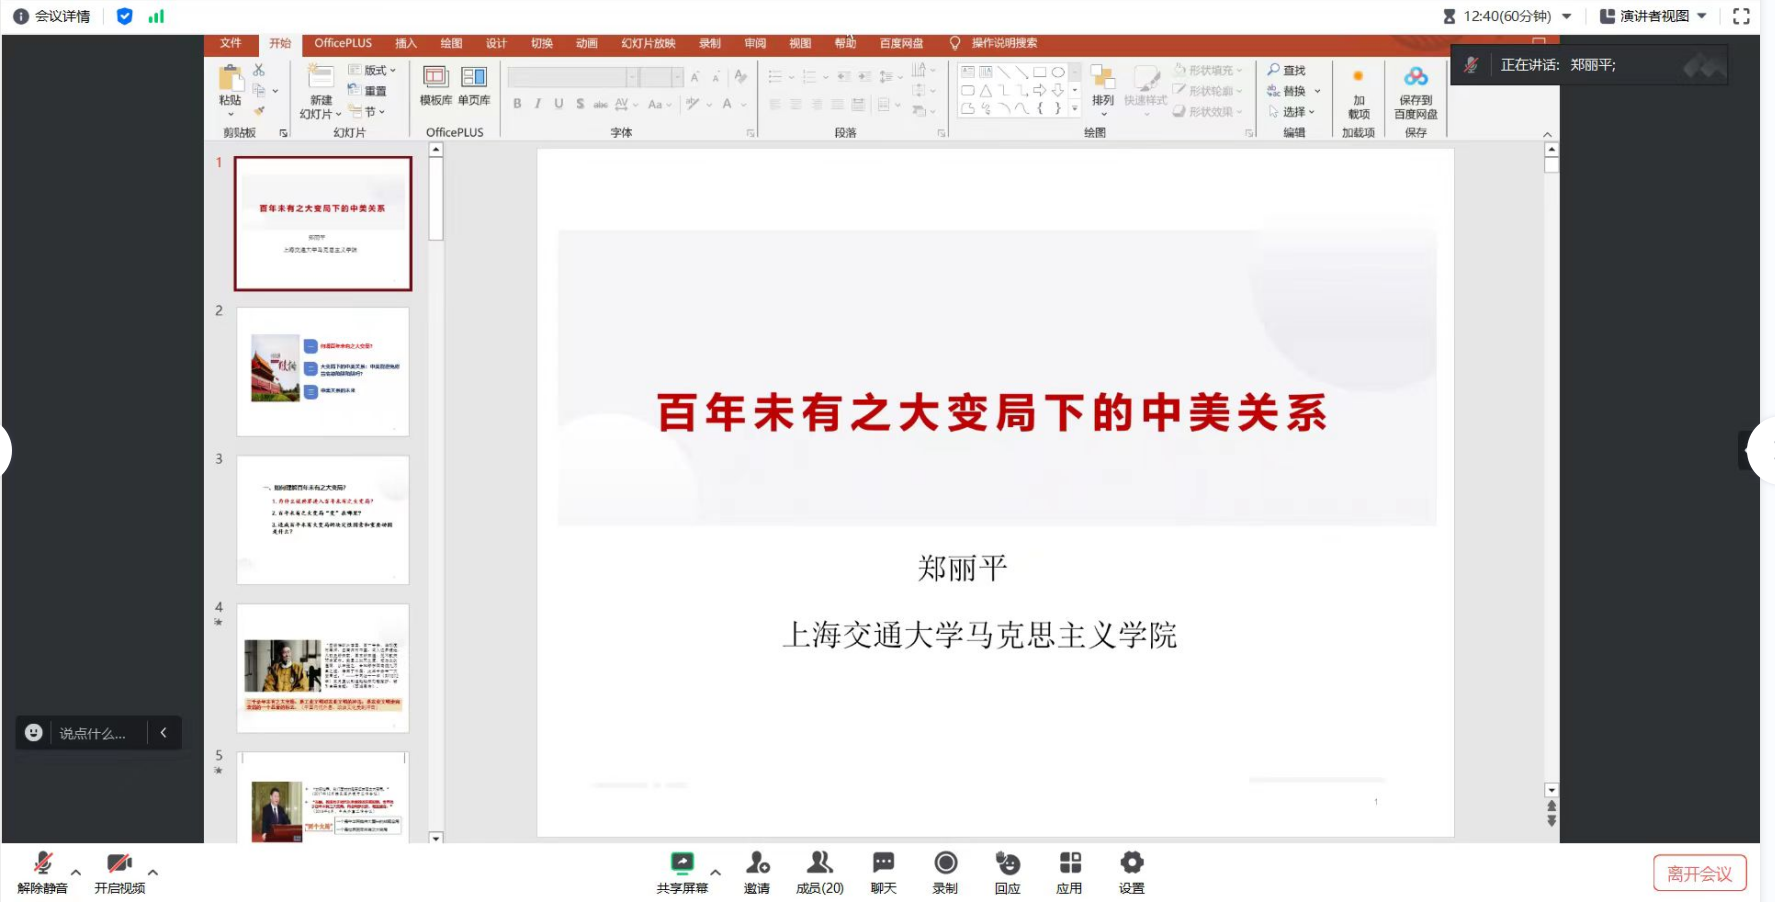The image size is (1775, 902).
Task: Open the 幻灯片放映 ribbon tab
Action: coord(648,43)
